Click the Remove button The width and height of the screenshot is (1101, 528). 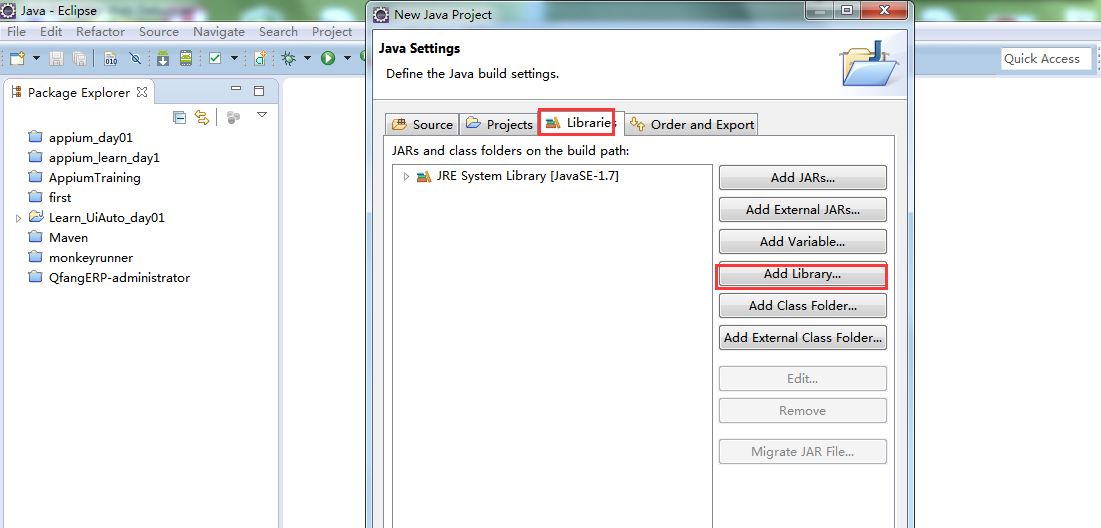(x=803, y=411)
